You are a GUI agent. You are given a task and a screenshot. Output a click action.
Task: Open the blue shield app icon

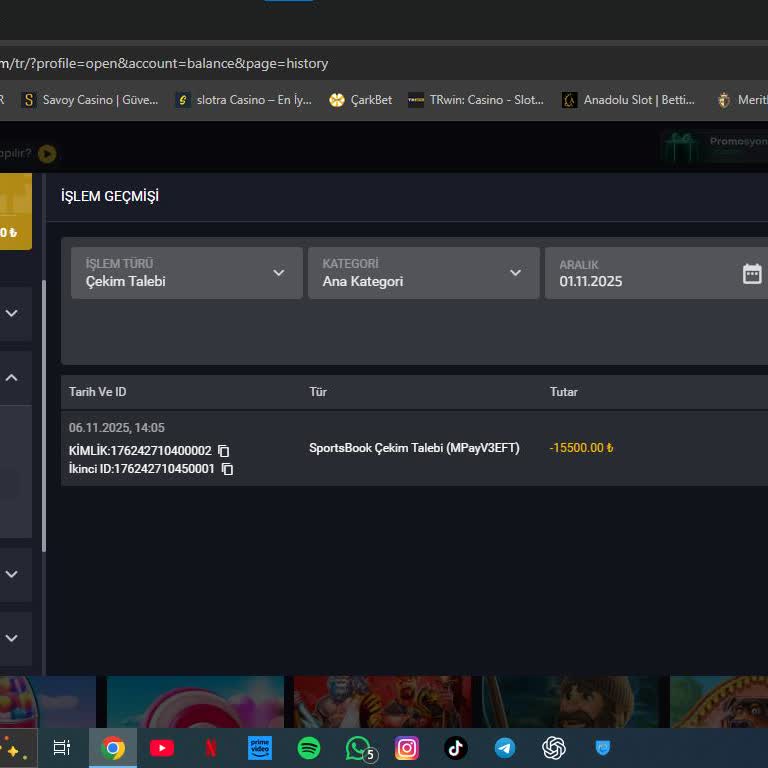click(x=602, y=748)
